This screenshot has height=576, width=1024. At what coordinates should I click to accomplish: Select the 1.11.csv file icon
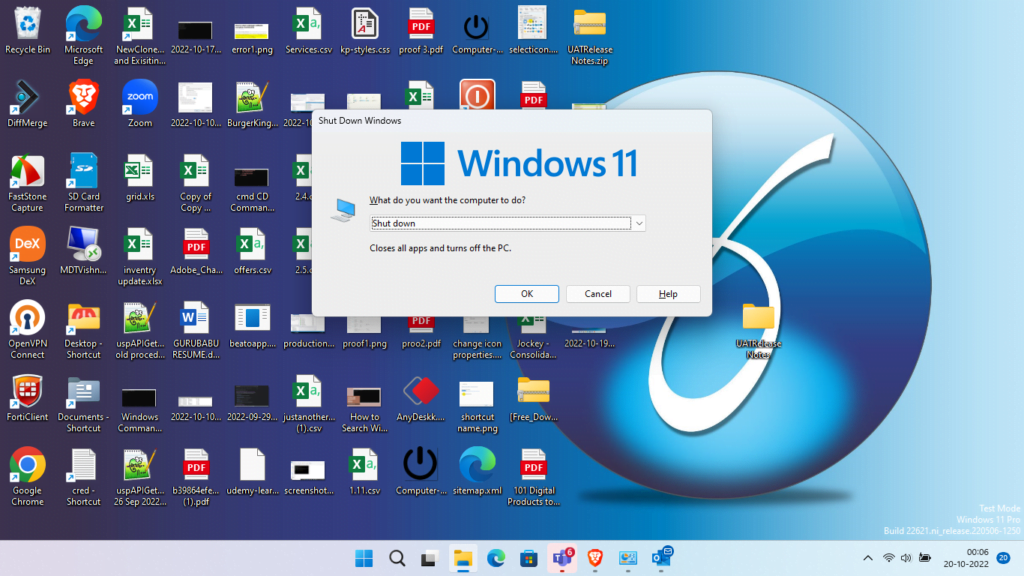(x=364, y=472)
